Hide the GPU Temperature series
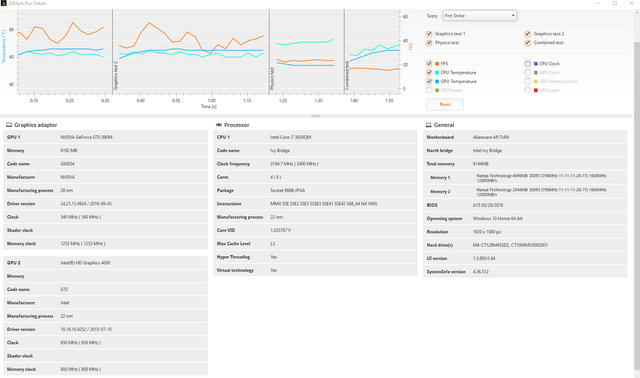The image size is (640, 378). 429,82
